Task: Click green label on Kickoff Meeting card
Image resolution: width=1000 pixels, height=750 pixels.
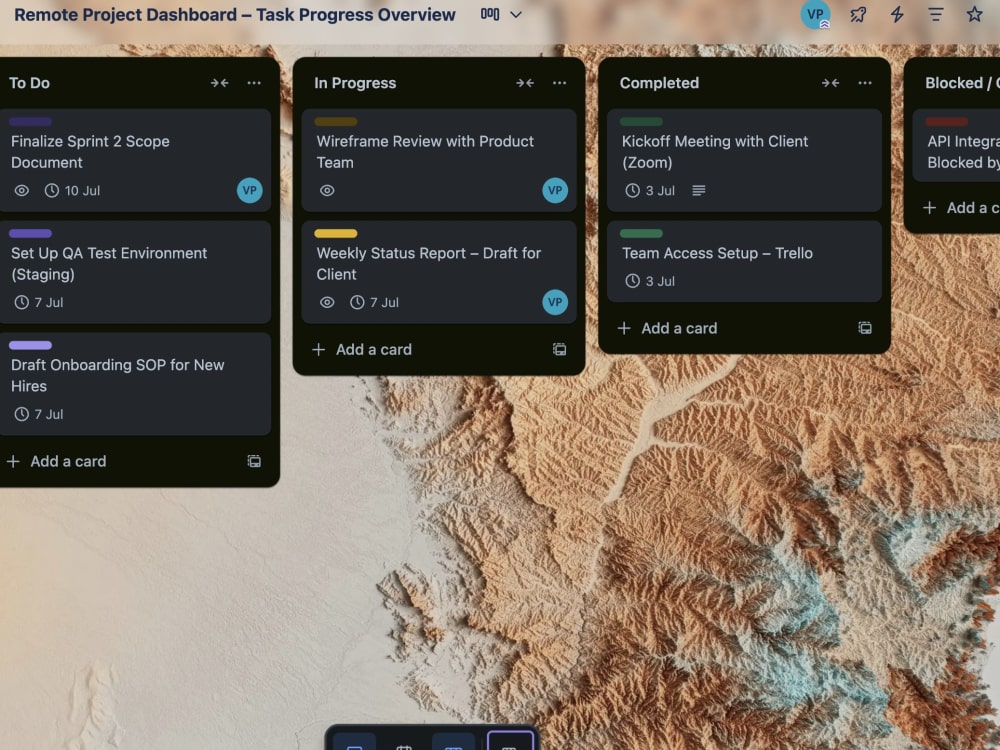Action: click(x=641, y=122)
